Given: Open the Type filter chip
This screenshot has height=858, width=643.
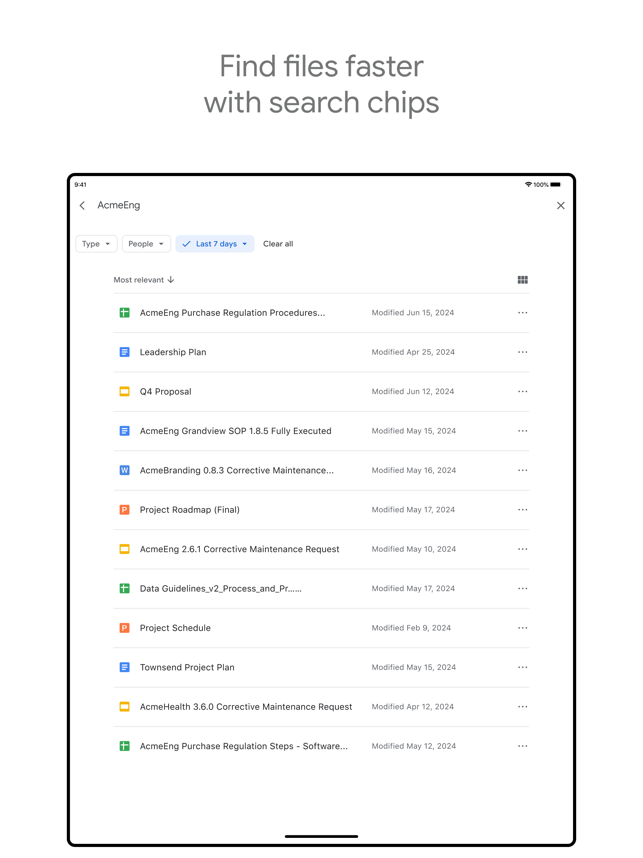Looking at the screenshot, I should pyautogui.click(x=96, y=244).
